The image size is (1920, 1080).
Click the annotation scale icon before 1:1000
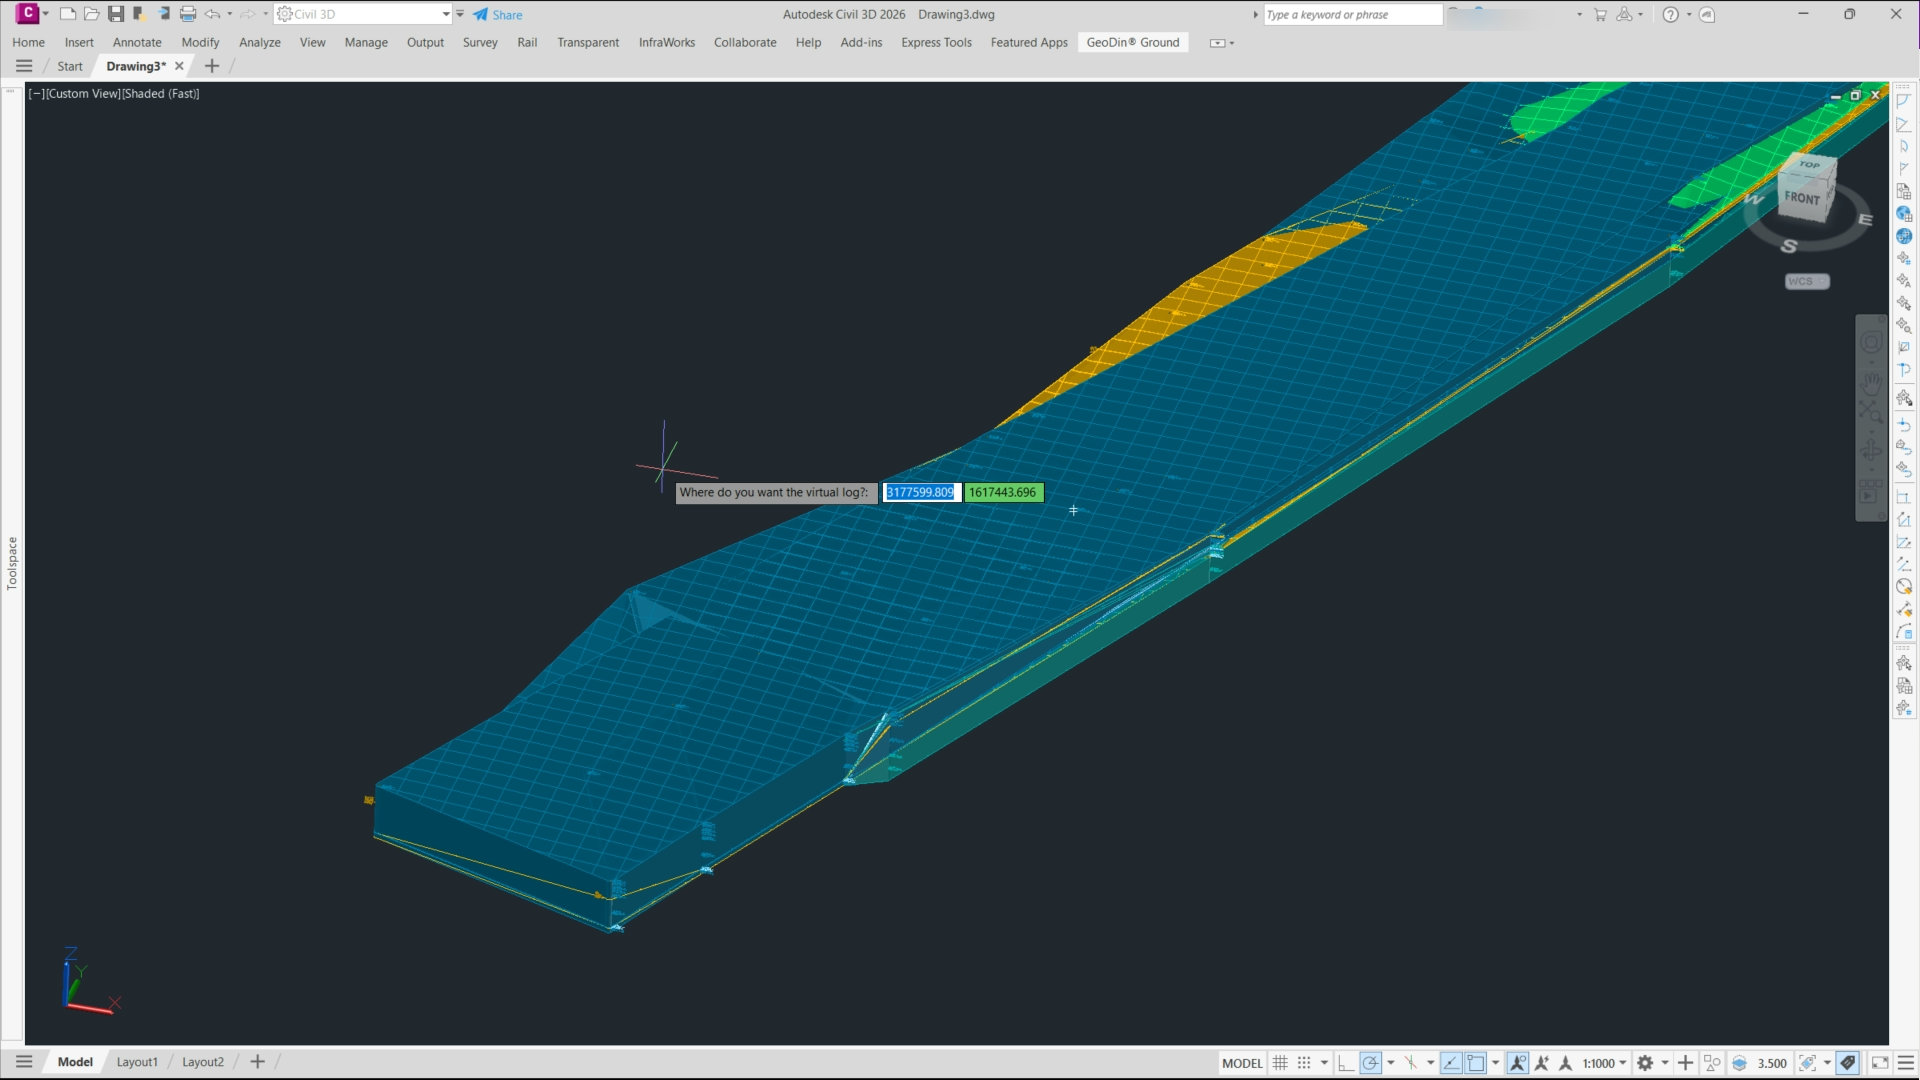click(x=1567, y=1063)
